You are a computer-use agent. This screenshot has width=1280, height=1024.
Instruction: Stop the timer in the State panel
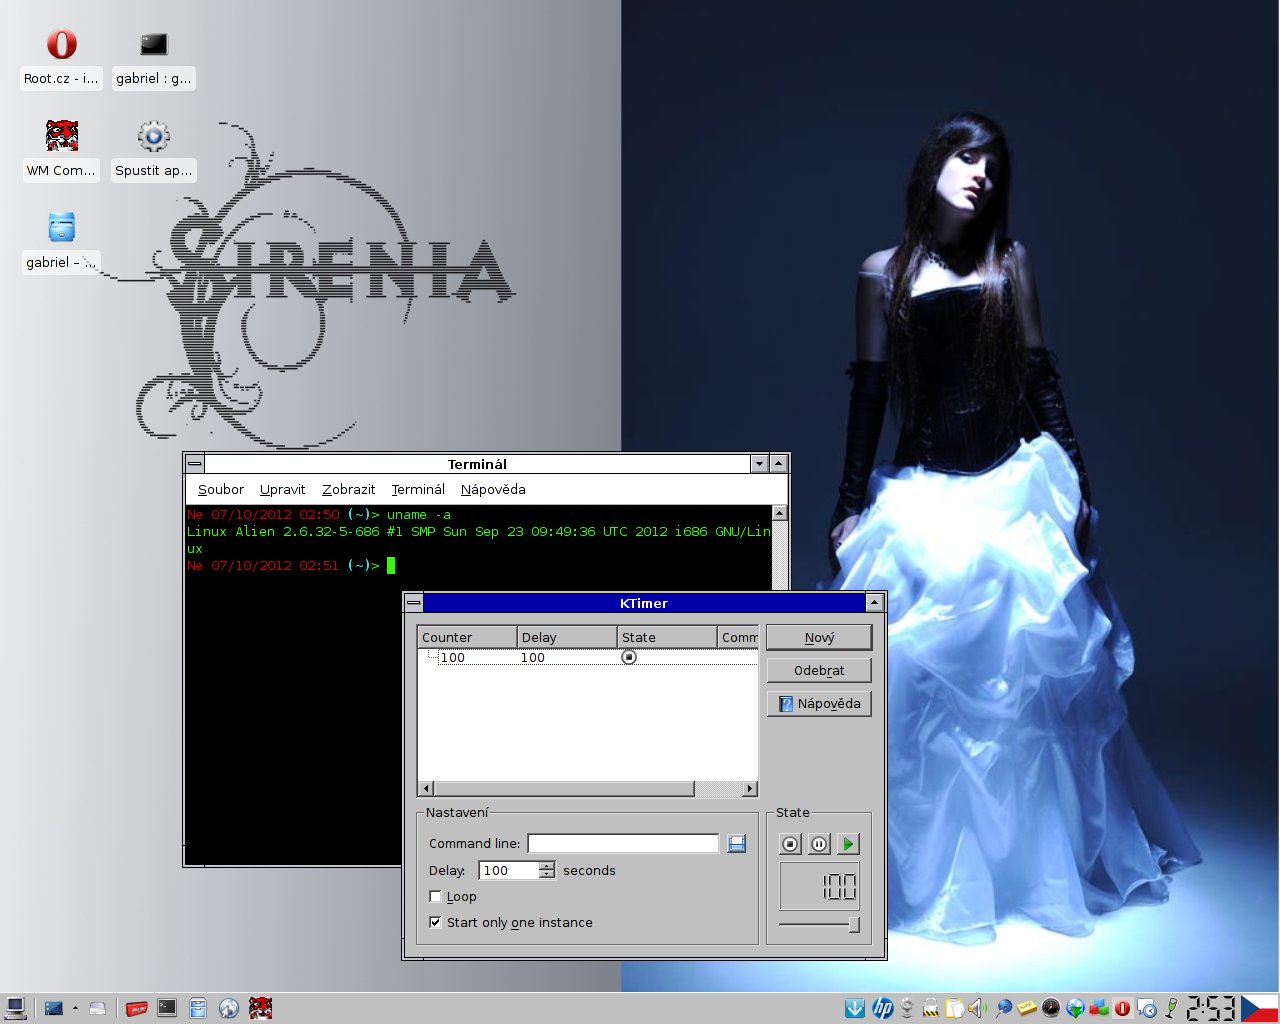pyautogui.click(x=790, y=844)
